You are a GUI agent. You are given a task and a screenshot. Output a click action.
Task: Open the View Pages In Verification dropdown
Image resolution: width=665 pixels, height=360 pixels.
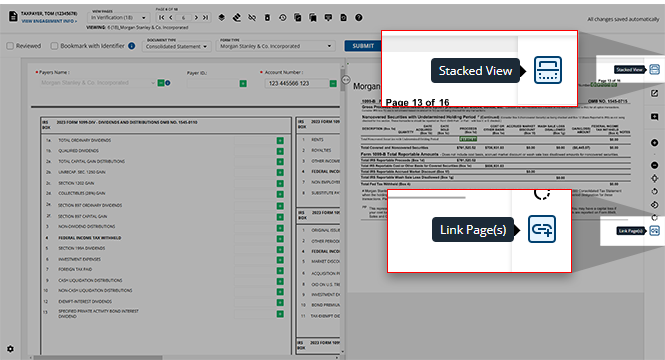118,18
